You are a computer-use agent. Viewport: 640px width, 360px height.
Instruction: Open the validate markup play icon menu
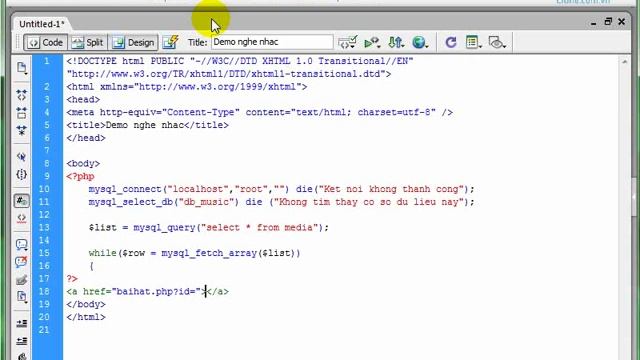click(x=372, y=42)
